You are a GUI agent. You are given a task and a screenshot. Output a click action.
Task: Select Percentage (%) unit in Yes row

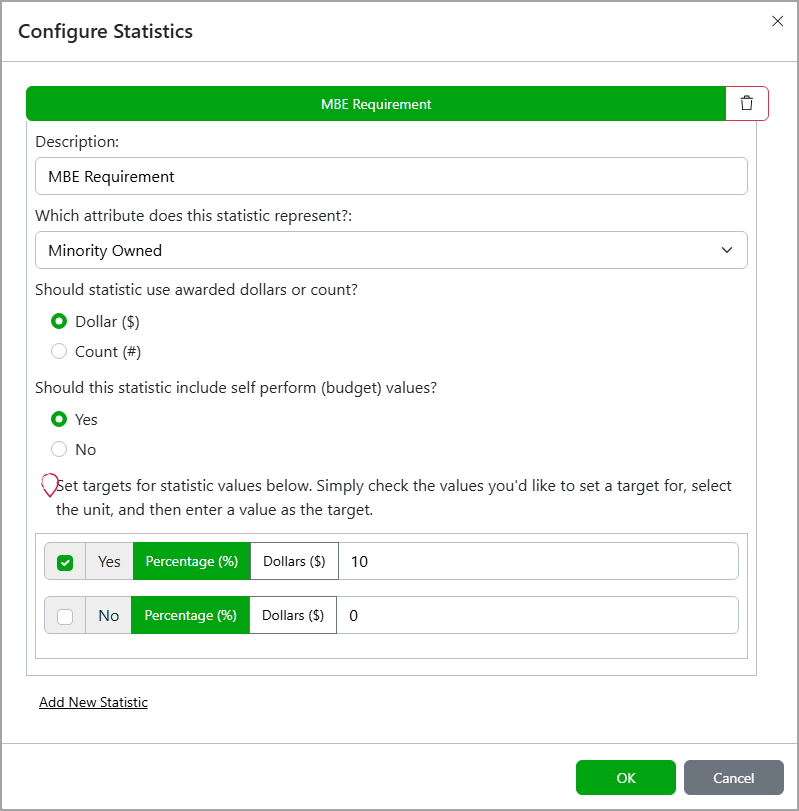coord(192,561)
